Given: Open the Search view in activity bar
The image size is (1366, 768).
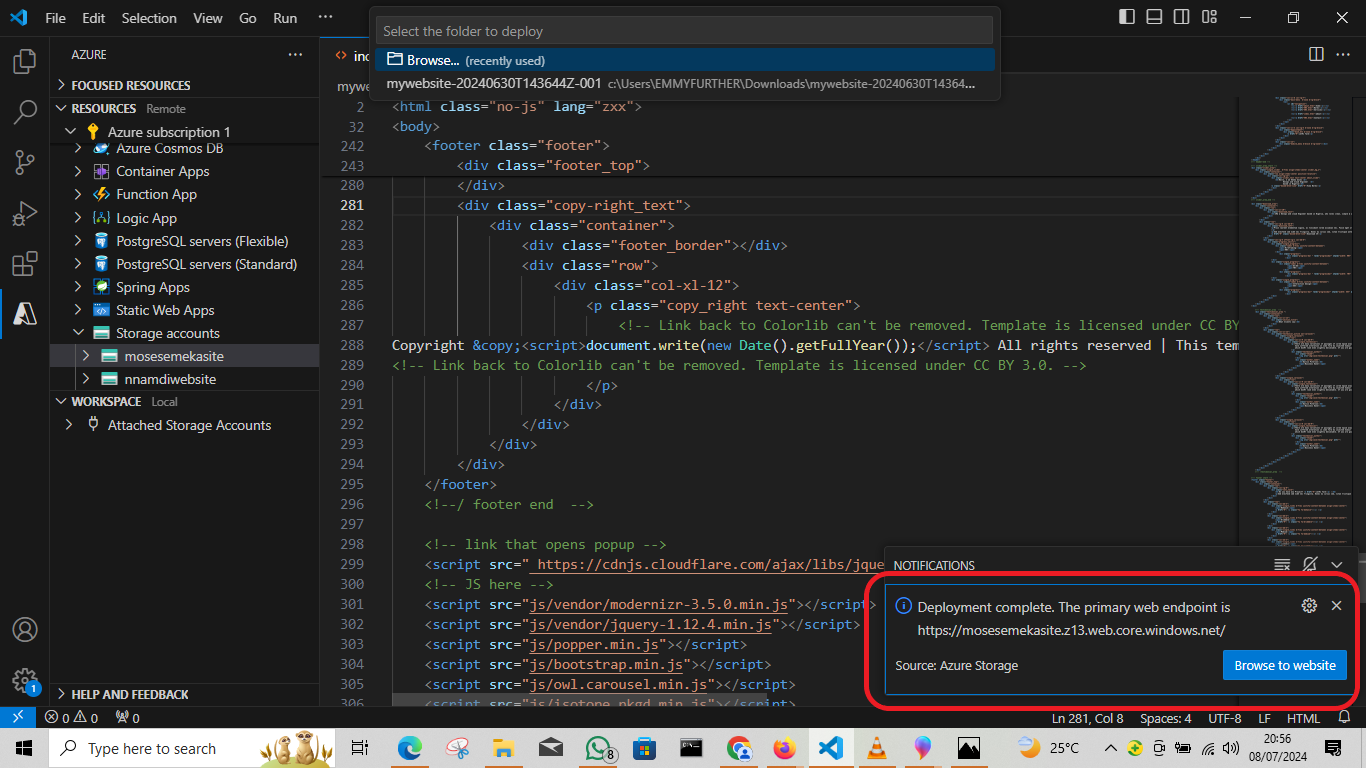Looking at the screenshot, I should [25, 112].
